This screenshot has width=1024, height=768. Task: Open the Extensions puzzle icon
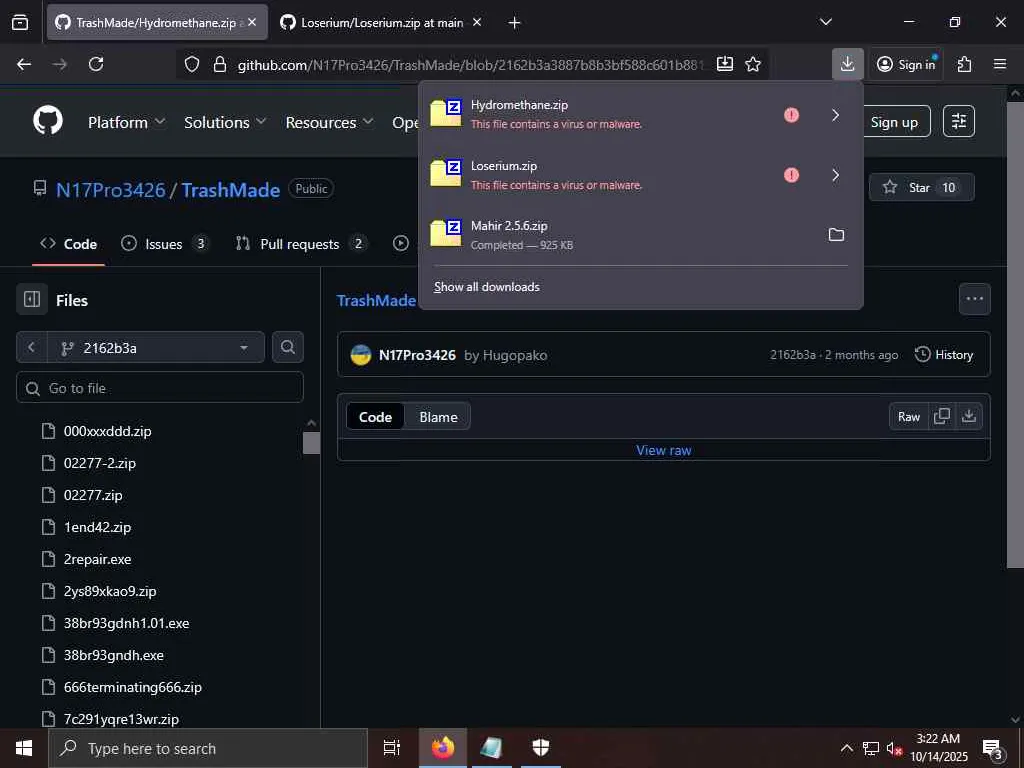965,64
